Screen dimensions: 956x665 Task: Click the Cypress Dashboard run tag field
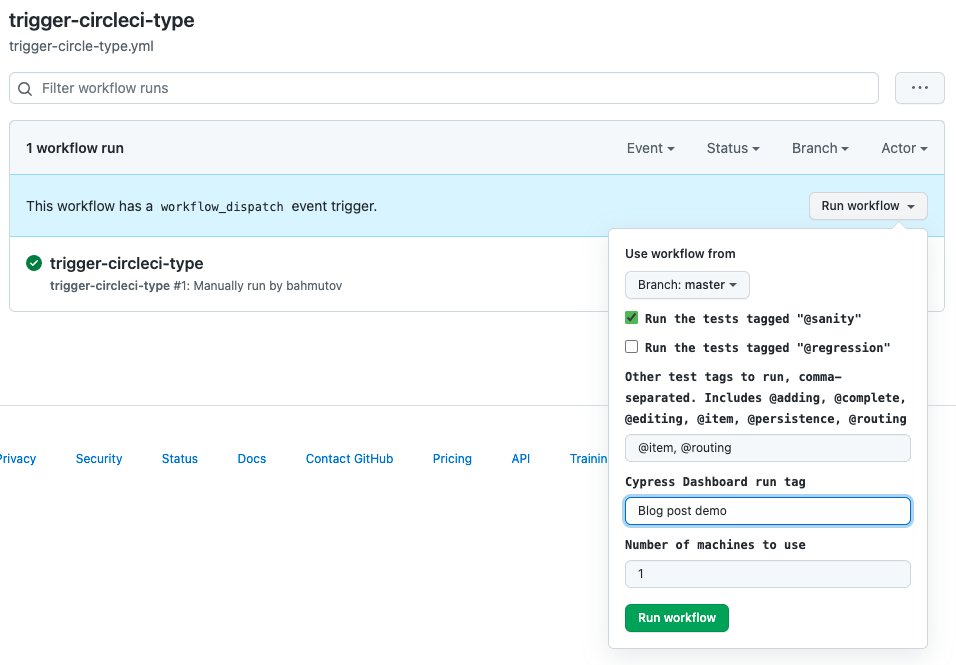767,510
